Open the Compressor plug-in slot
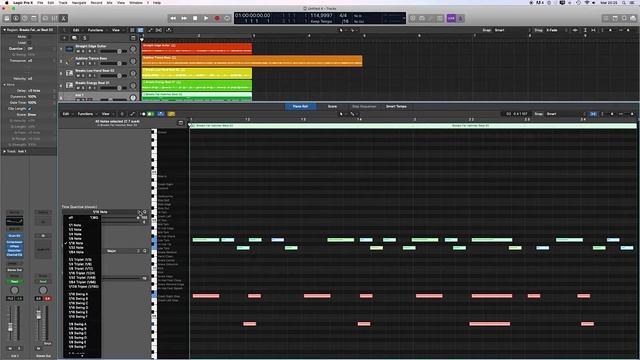The width and height of the screenshot is (640, 360). tap(14, 242)
